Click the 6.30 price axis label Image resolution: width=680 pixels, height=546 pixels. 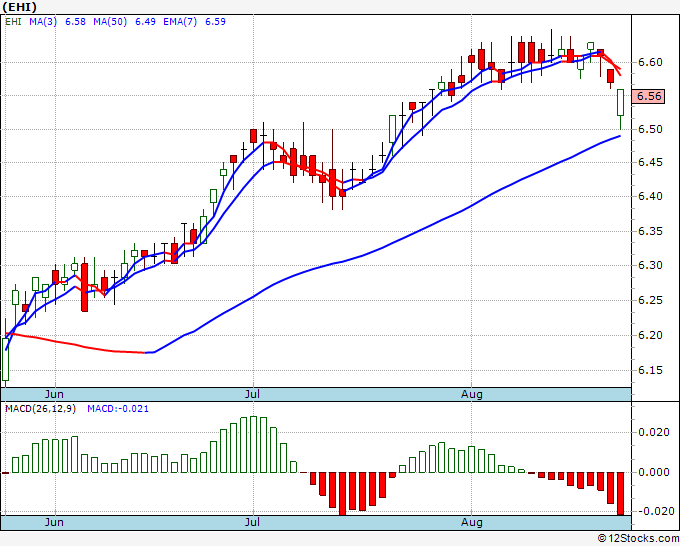(x=650, y=265)
